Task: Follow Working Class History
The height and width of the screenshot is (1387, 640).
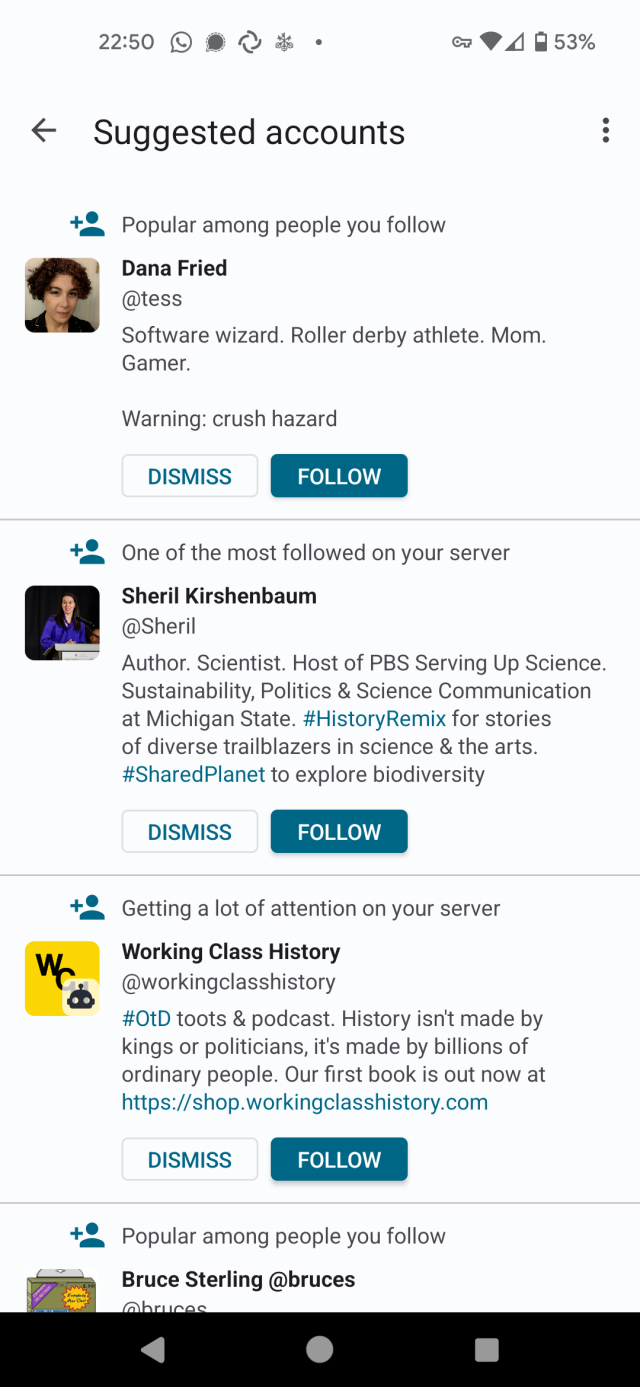Action: click(339, 1160)
